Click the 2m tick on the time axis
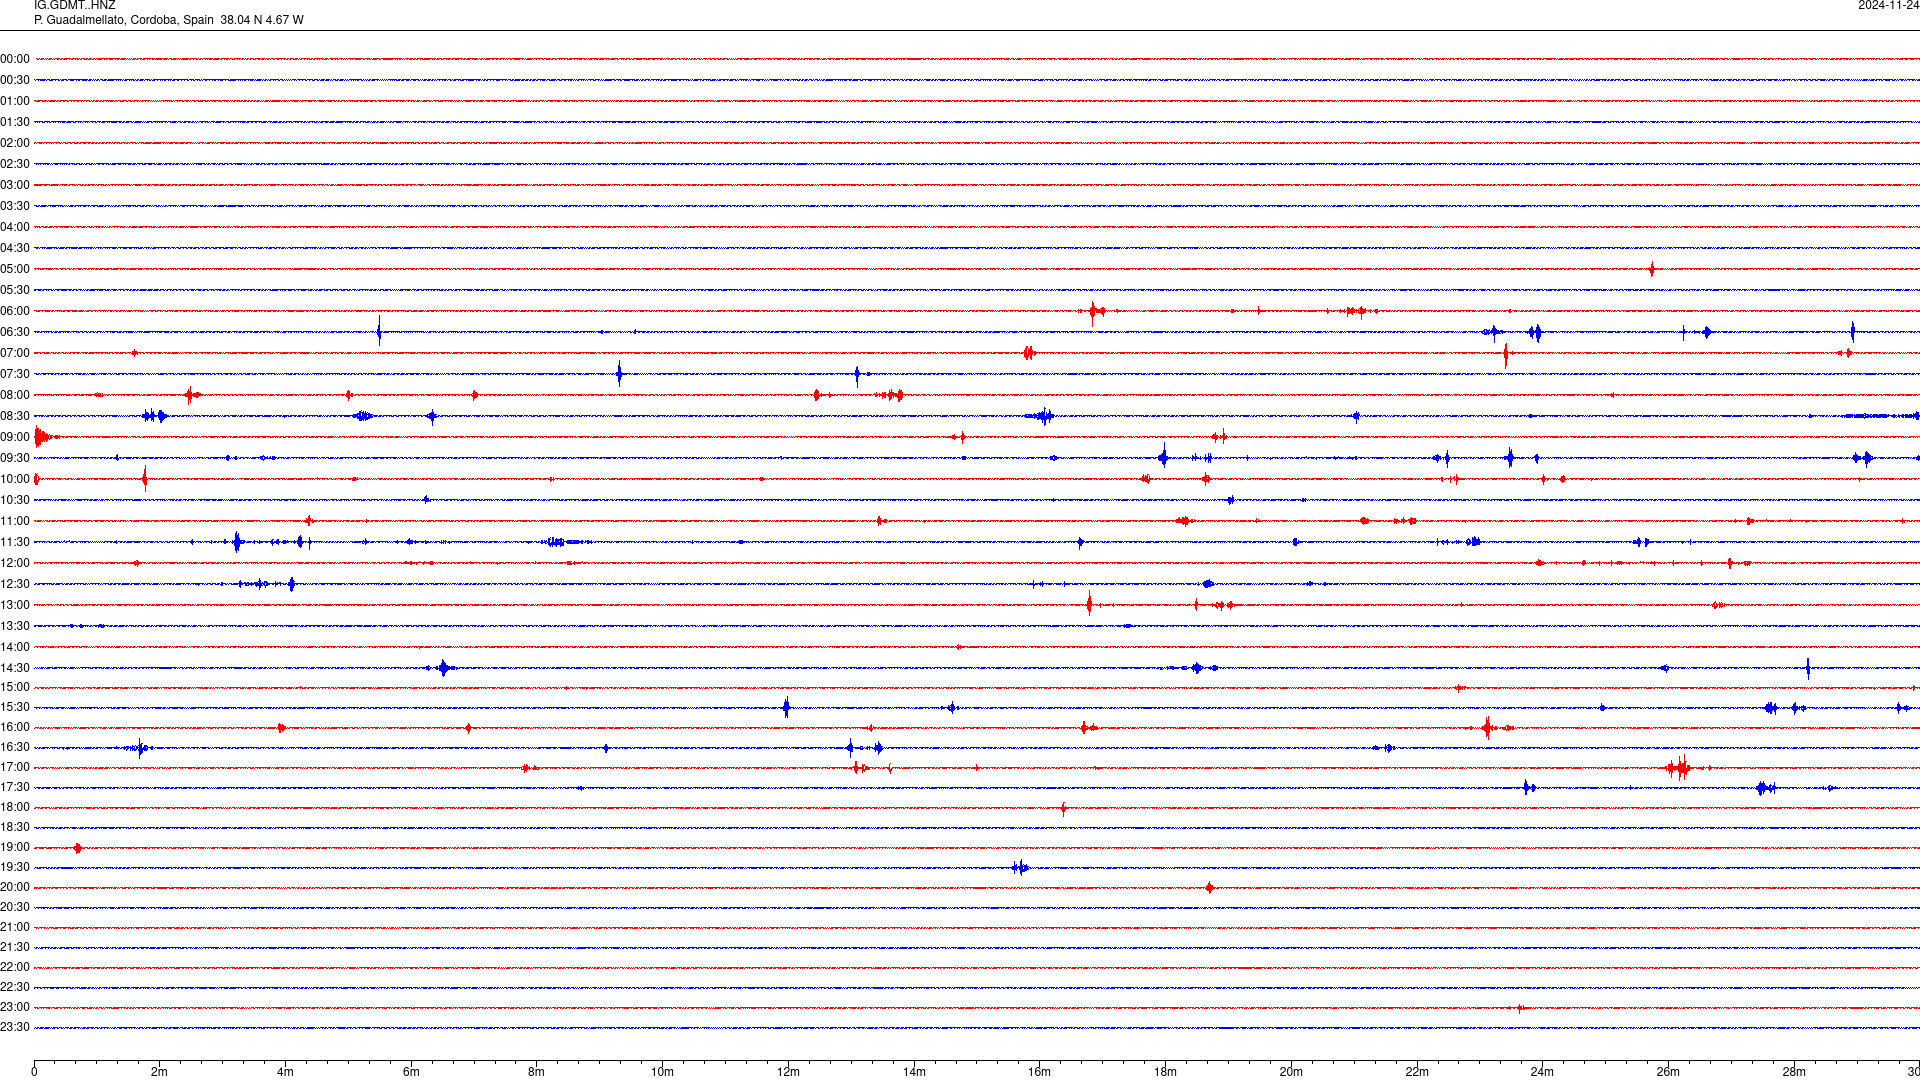 [160, 1072]
